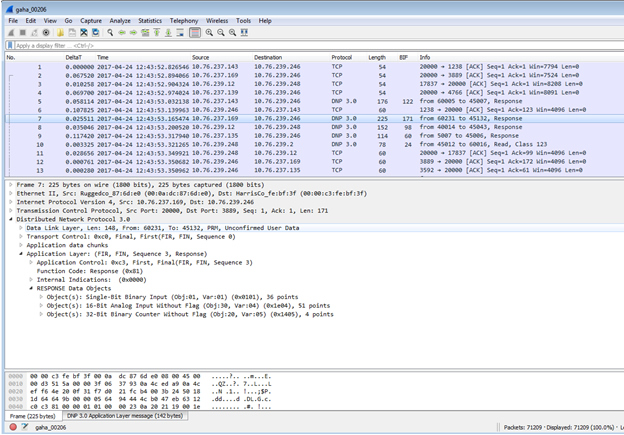The height and width of the screenshot is (435, 624).
Task: Start capturing packets with shark fin icon
Action: tap(11, 33)
